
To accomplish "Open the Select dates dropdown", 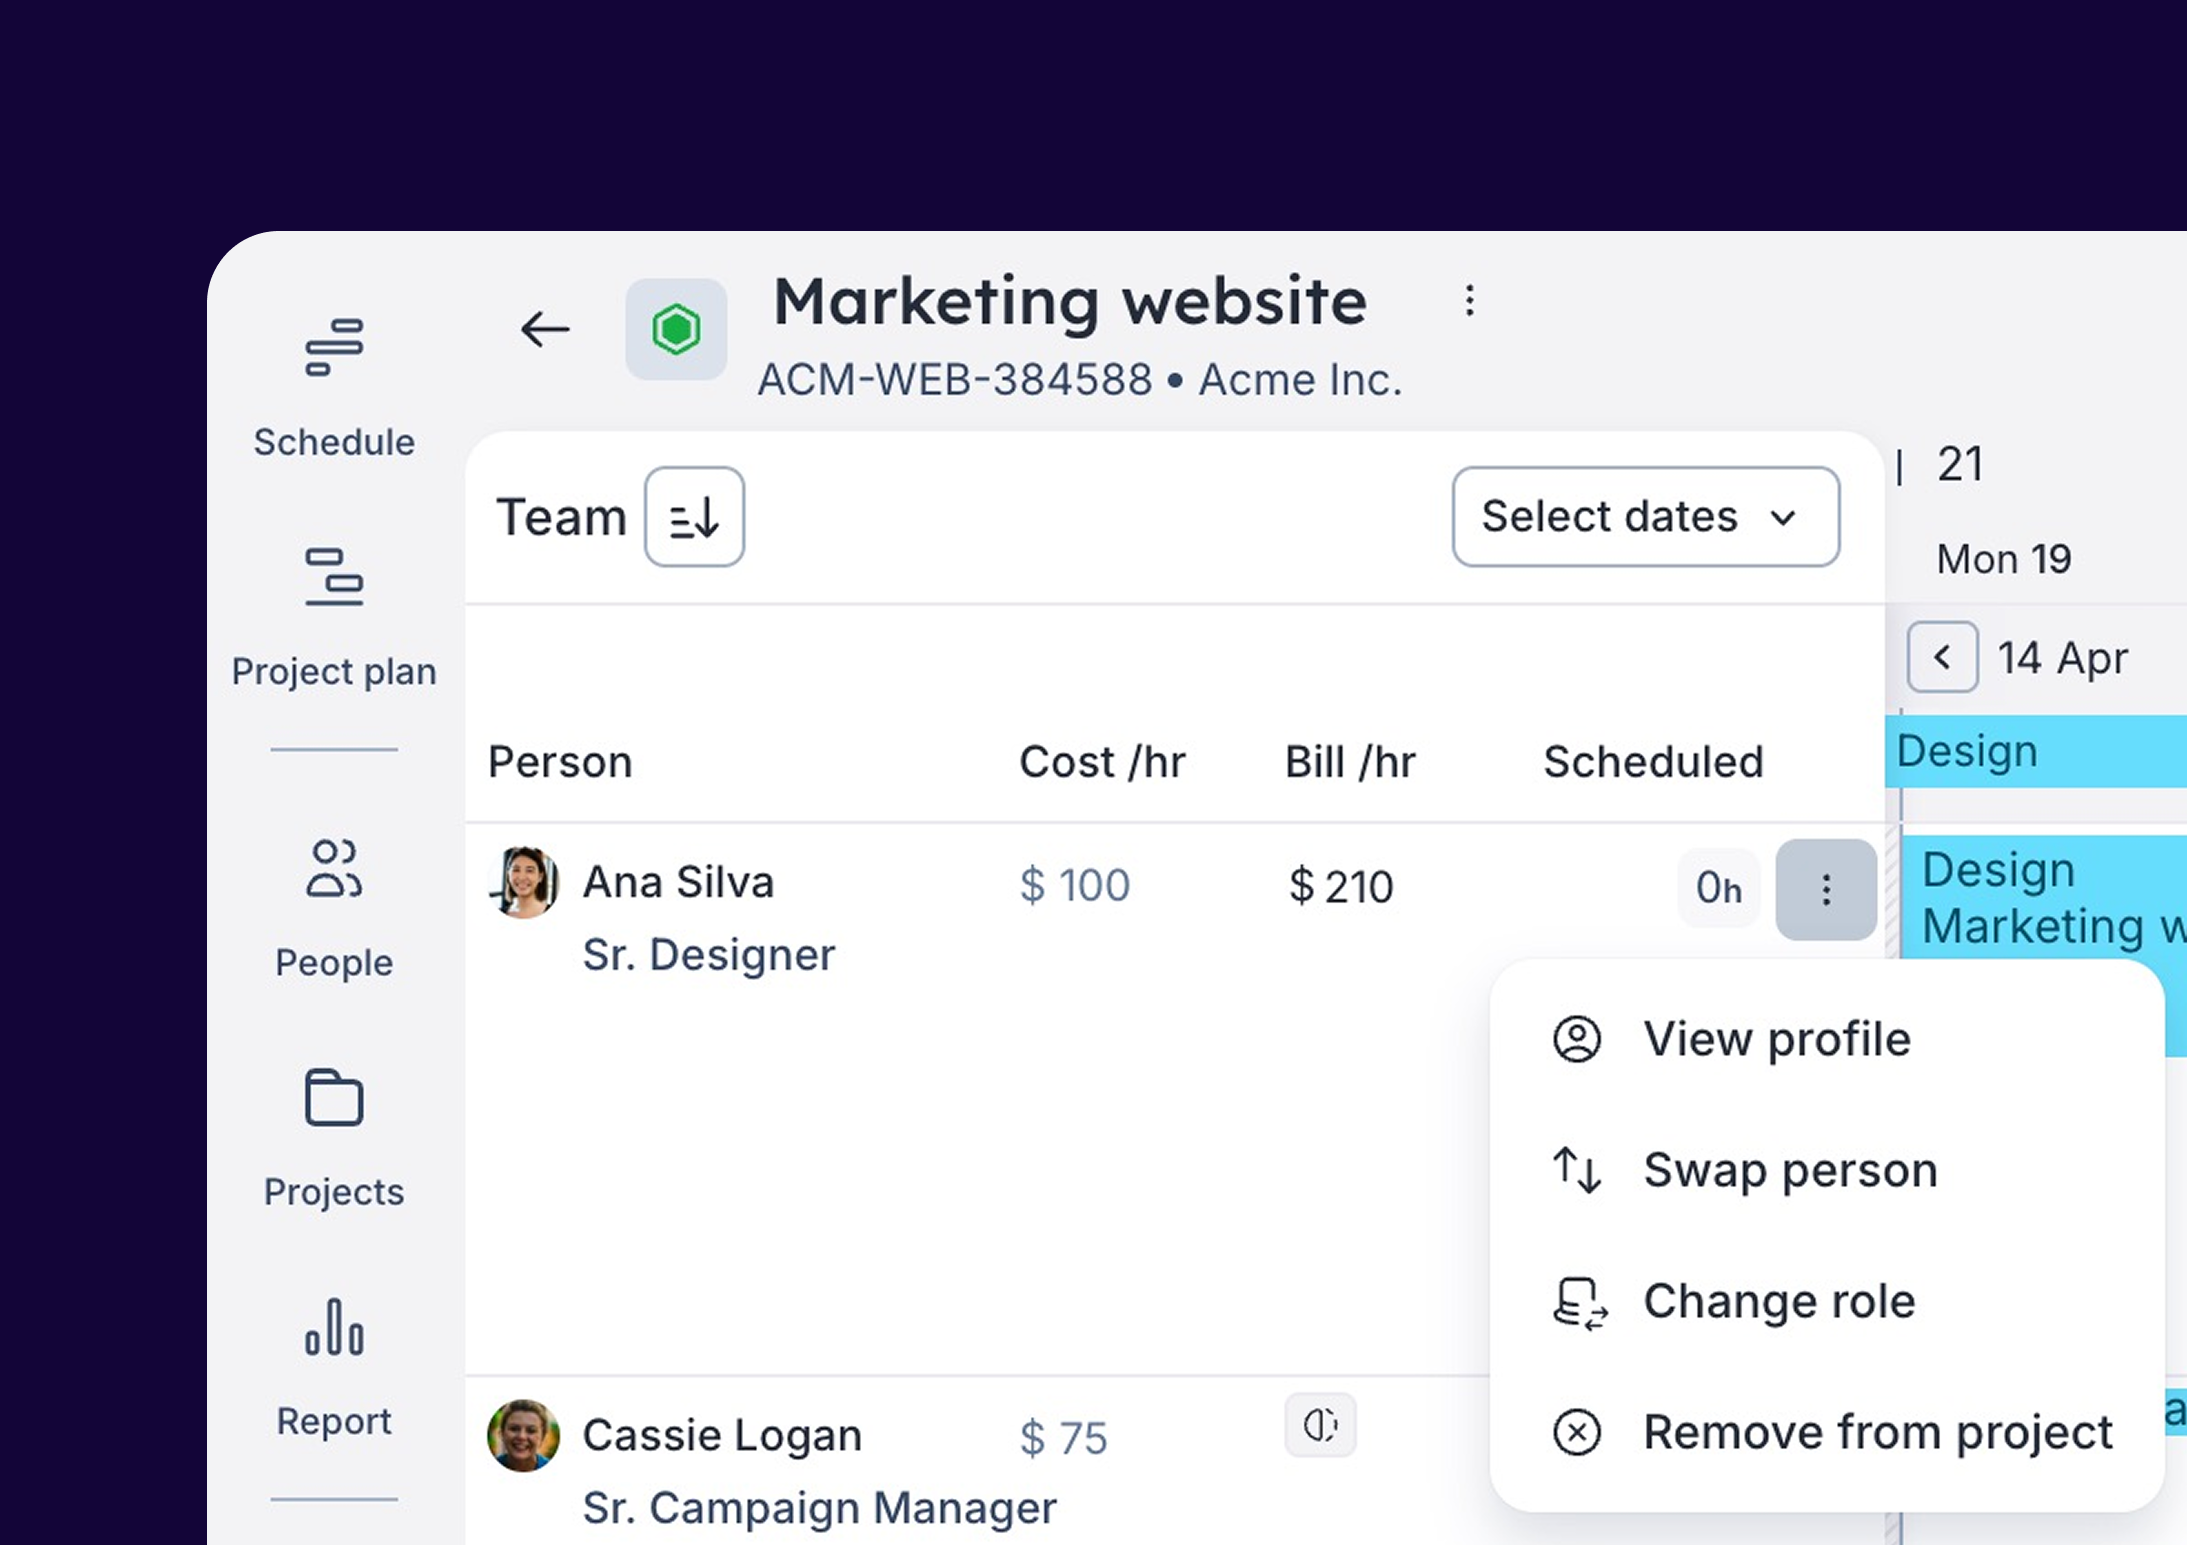I will [1645, 517].
